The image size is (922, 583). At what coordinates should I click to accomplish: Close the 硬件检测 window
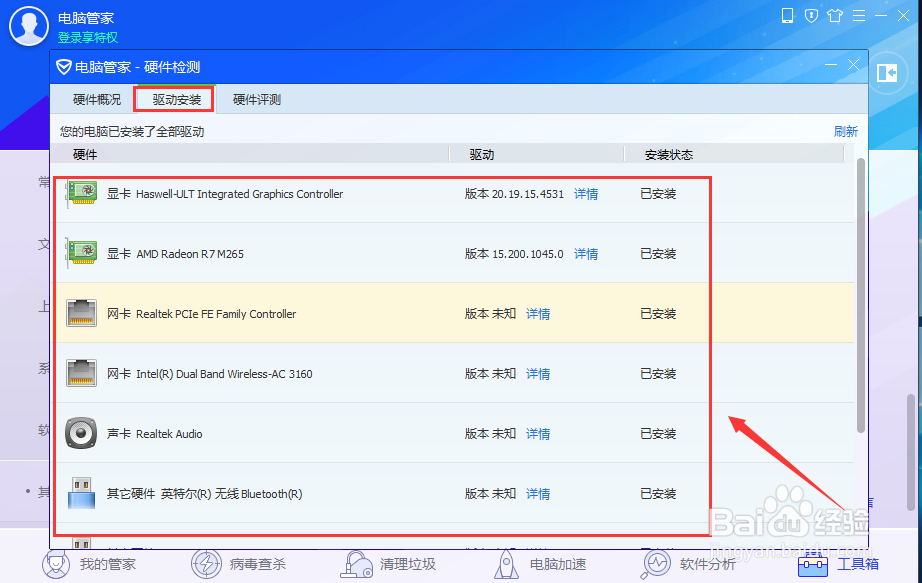tap(853, 65)
